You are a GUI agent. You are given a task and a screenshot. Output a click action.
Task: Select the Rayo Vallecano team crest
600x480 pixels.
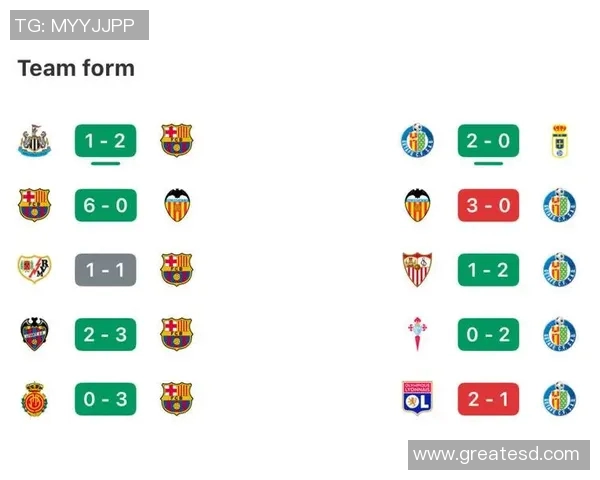[34, 270]
